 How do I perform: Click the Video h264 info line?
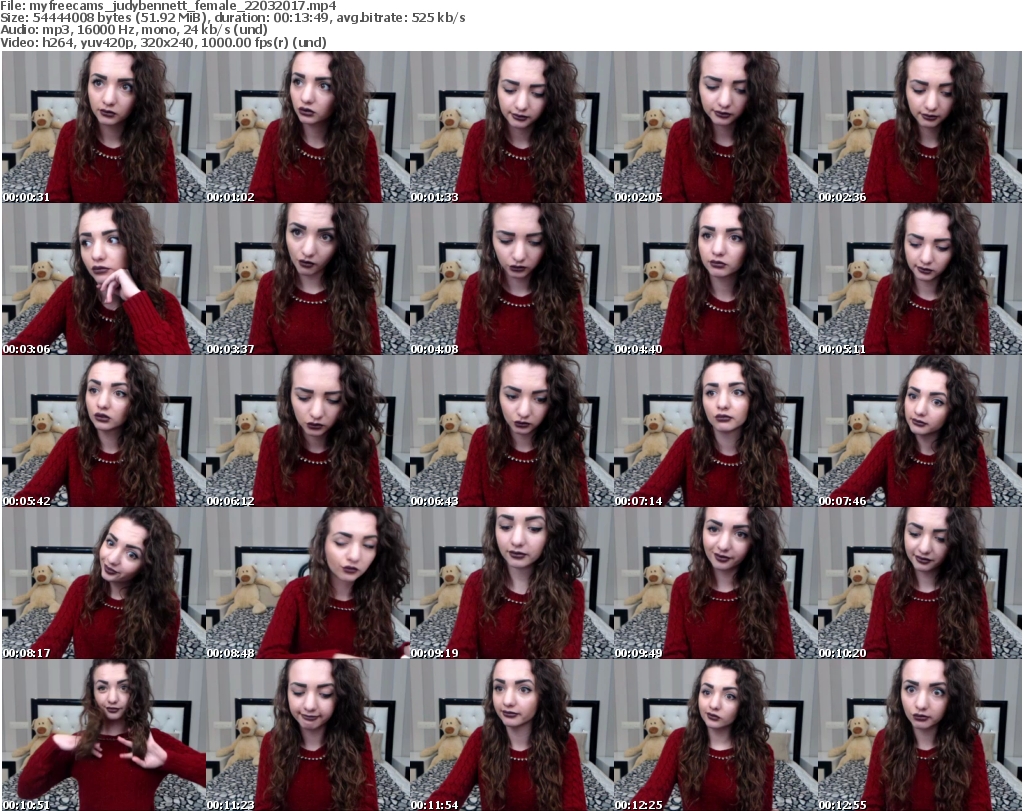pos(163,42)
